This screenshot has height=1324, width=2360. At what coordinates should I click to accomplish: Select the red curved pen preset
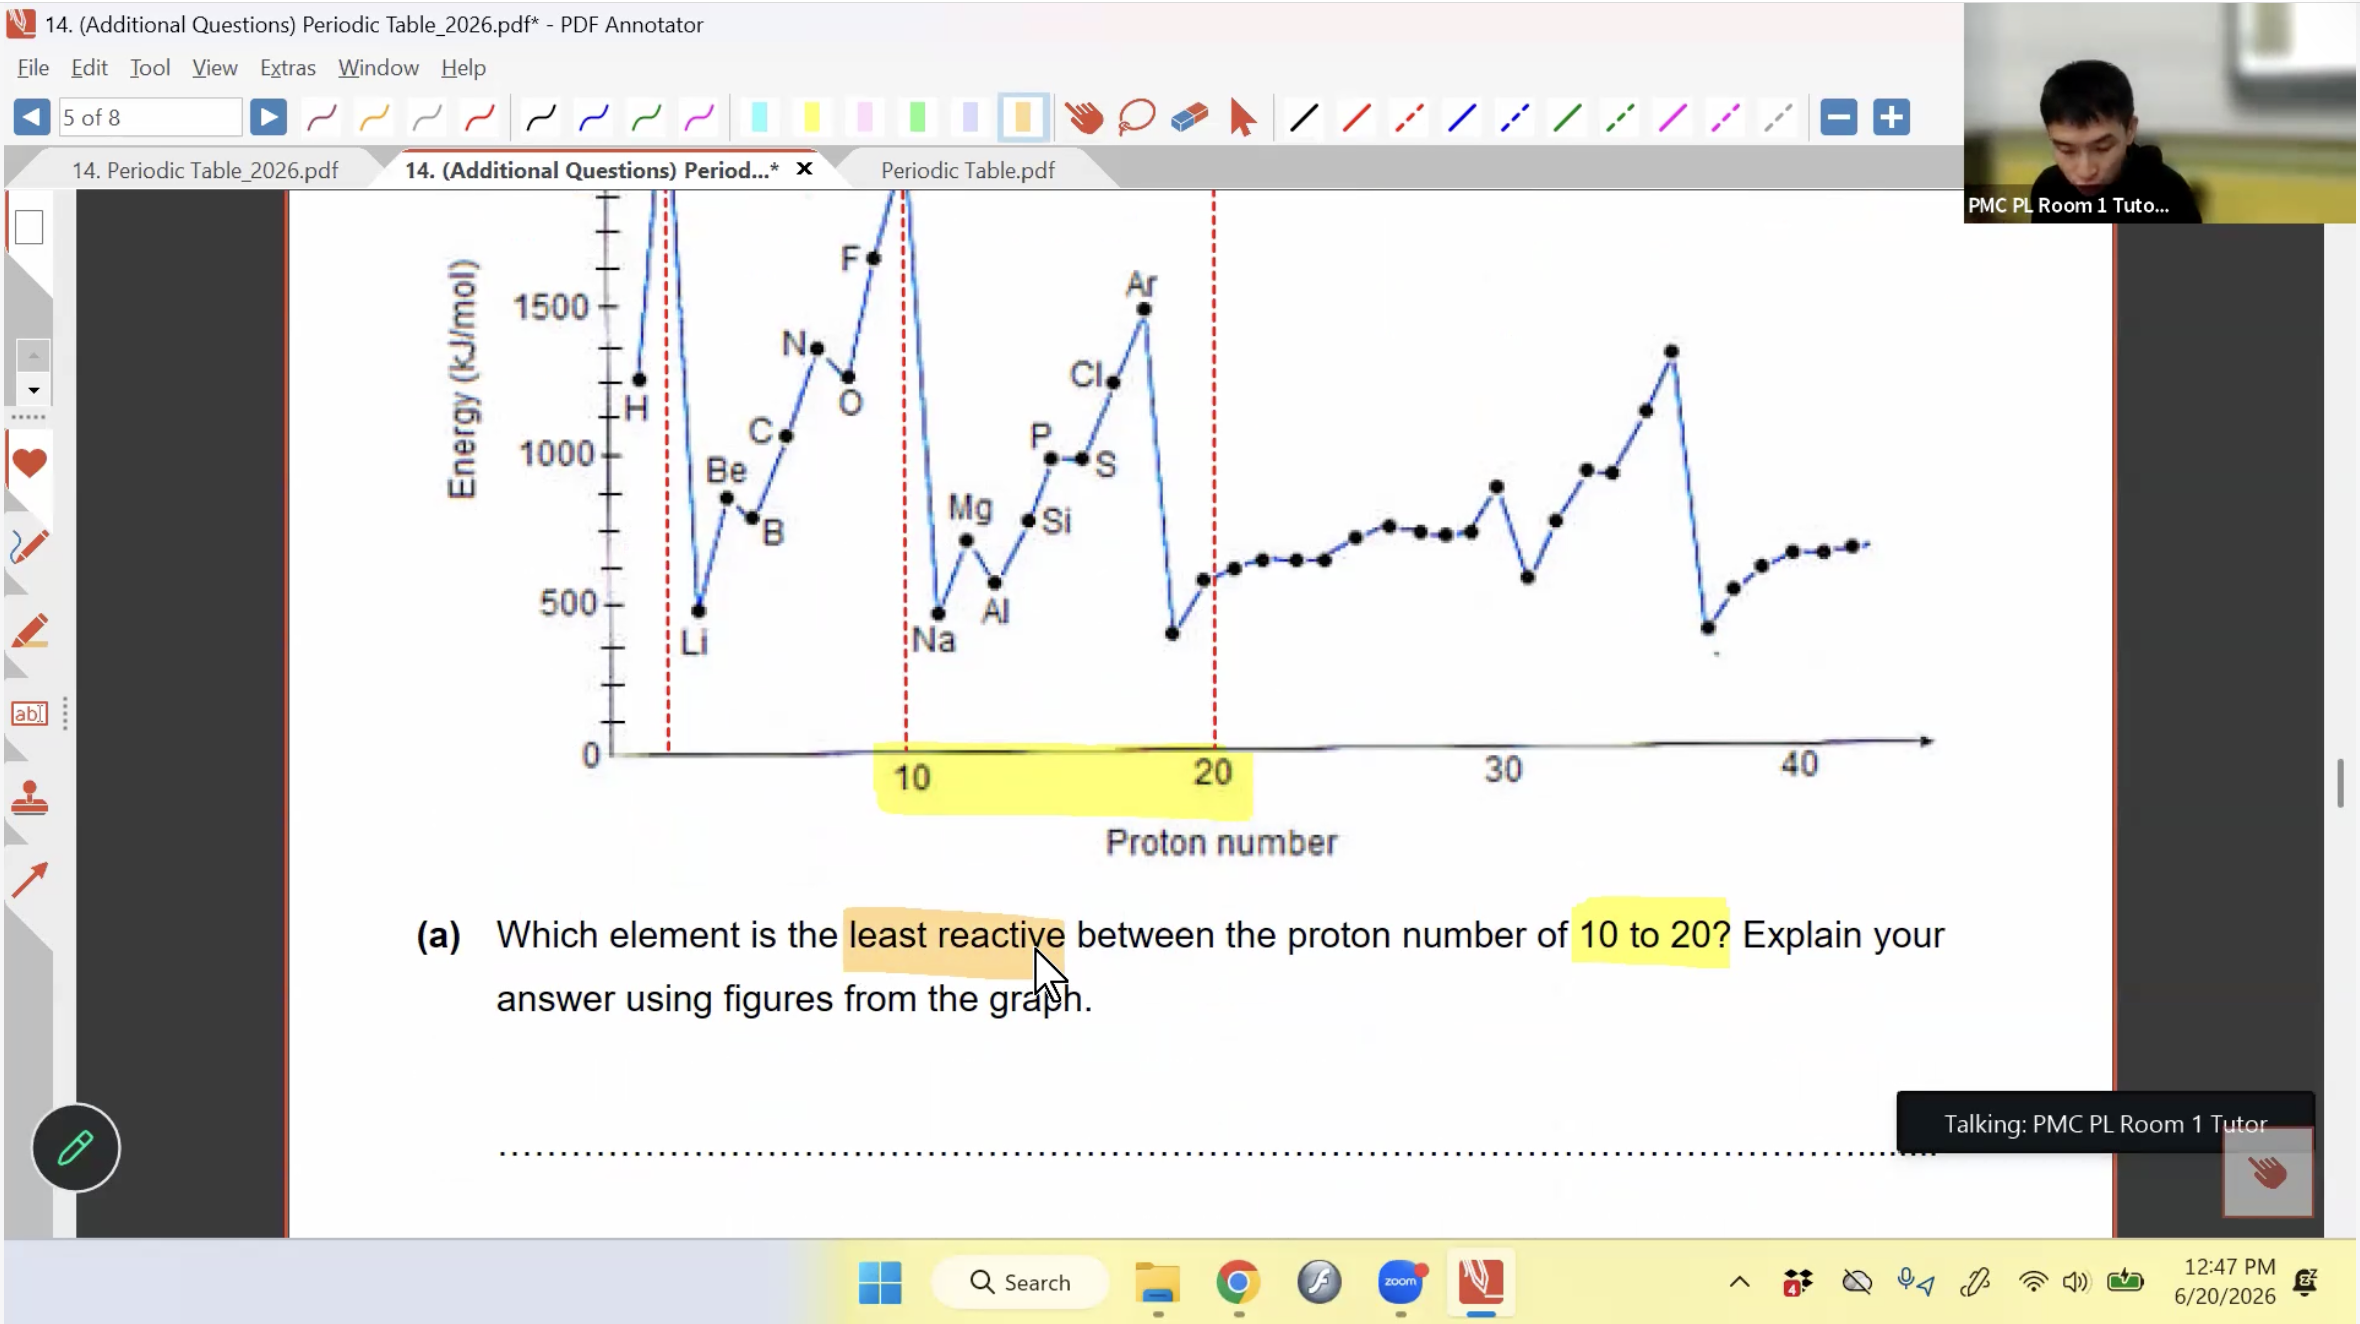point(480,118)
